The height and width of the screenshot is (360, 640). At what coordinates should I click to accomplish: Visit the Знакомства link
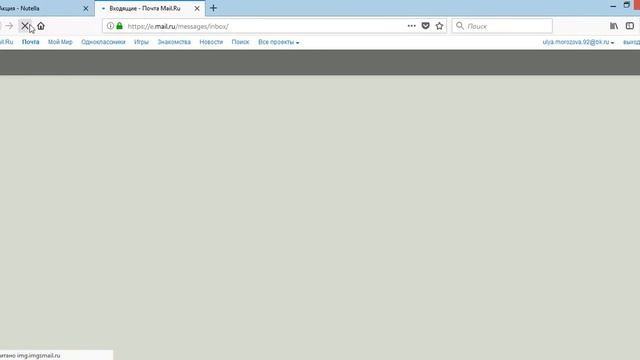point(174,42)
